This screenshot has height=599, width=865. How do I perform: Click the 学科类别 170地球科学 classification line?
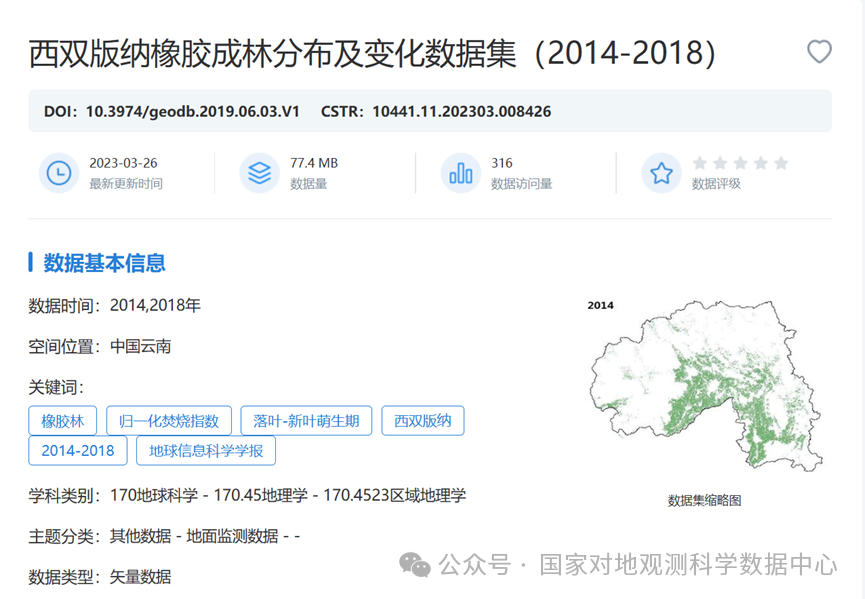click(x=247, y=495)
